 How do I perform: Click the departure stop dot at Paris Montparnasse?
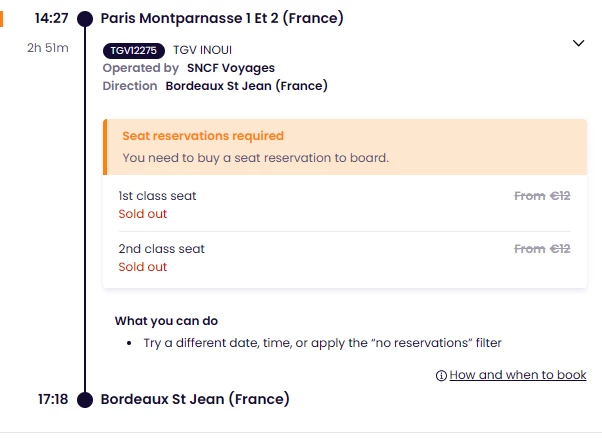(x=85, y=19)
